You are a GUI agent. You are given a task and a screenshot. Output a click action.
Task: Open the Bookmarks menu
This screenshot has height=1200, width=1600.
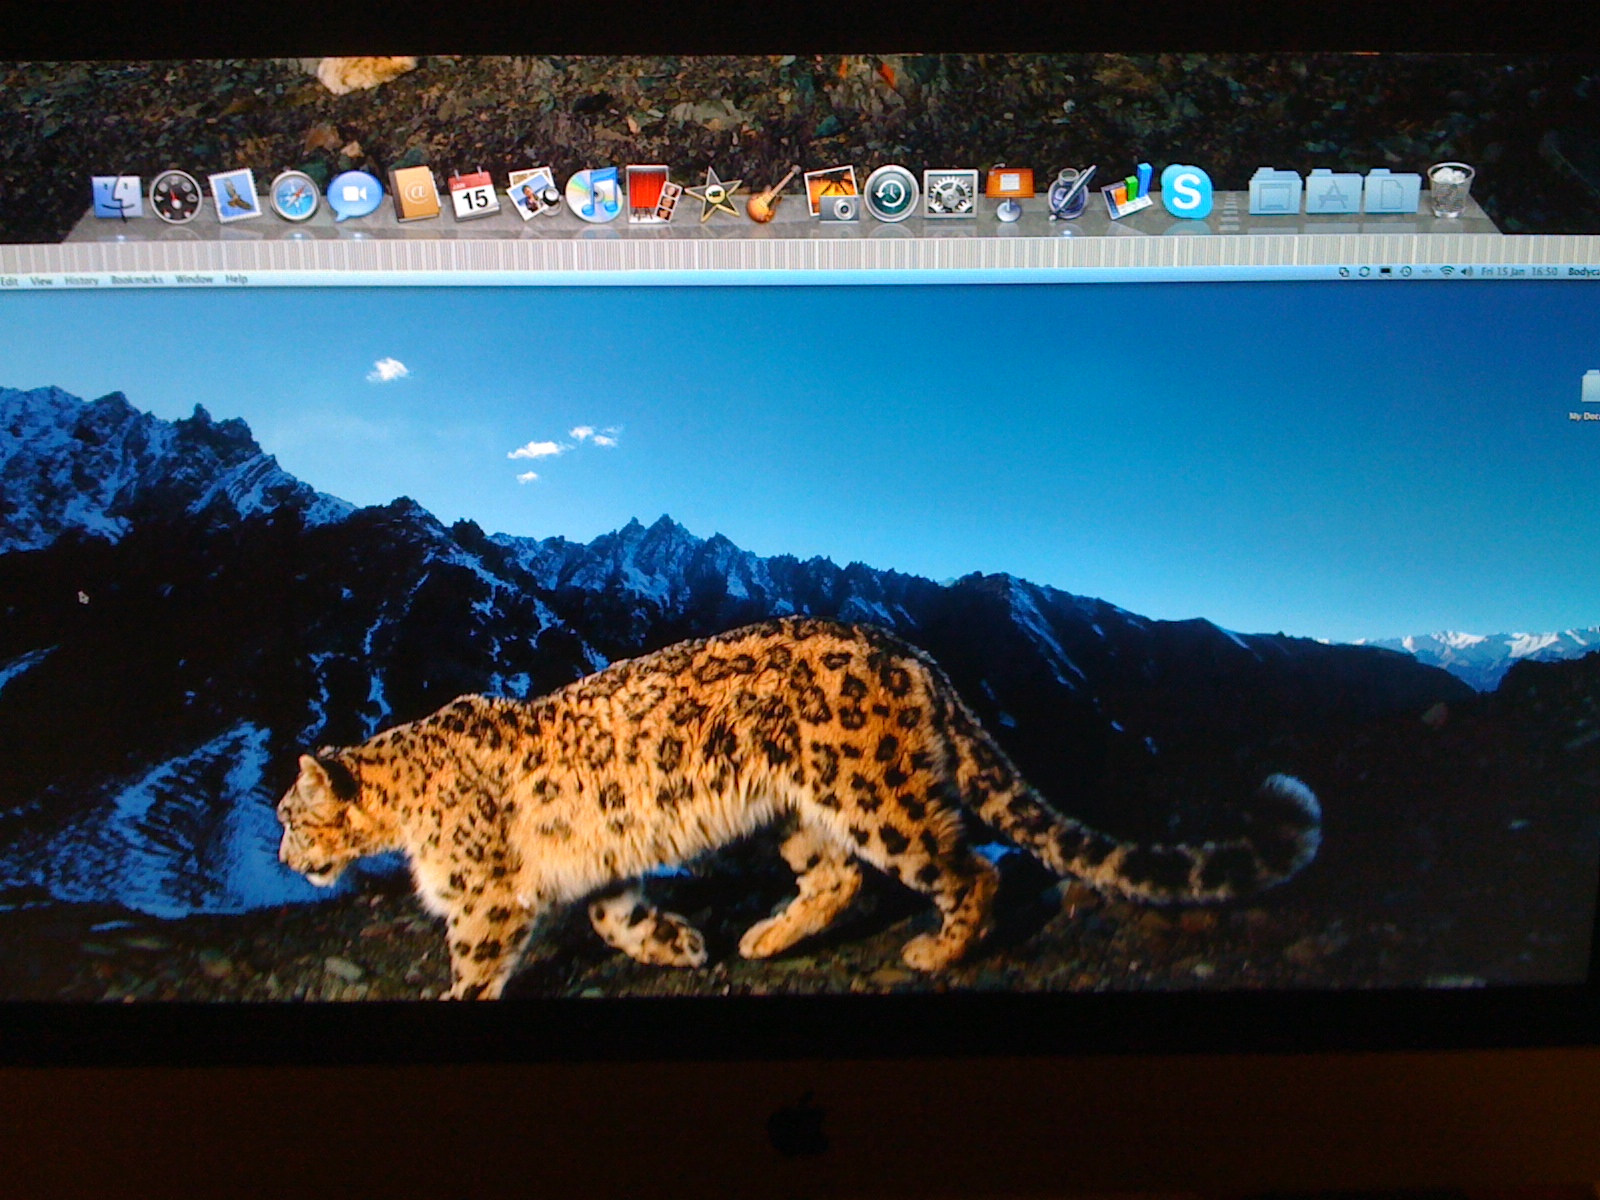click(x=137, y=280)
